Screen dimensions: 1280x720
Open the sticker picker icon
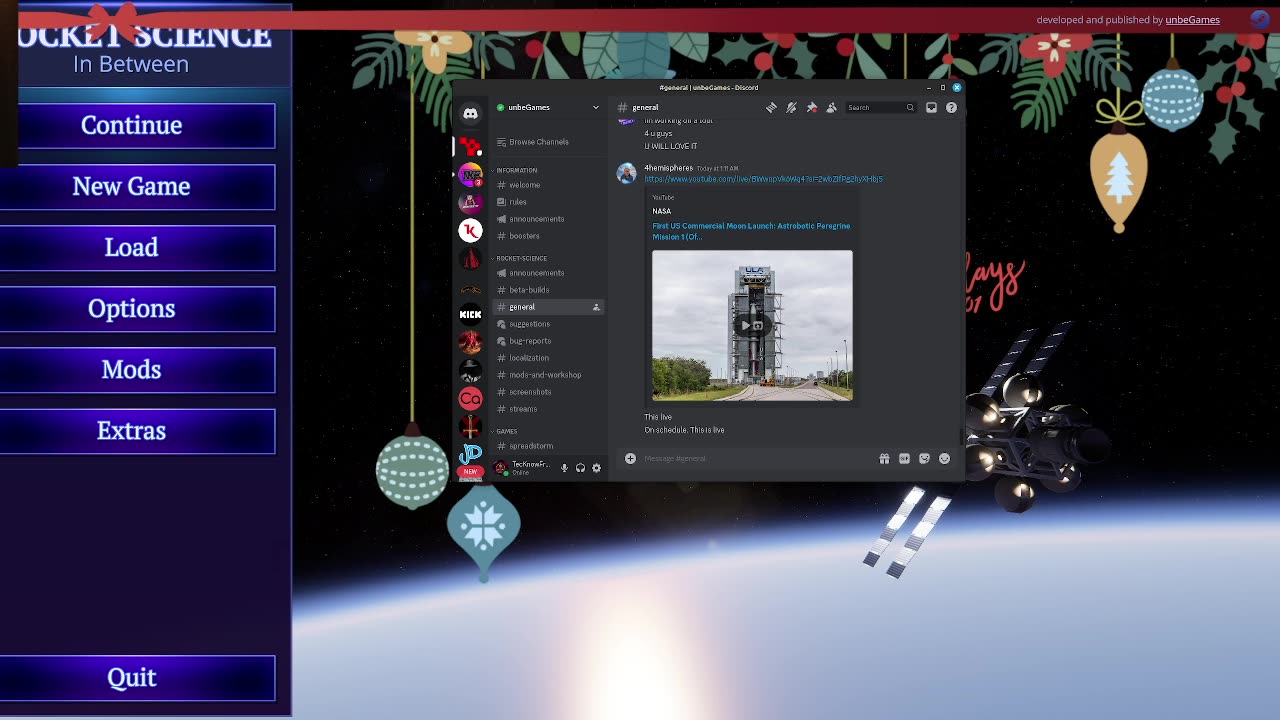pos(924,458)
